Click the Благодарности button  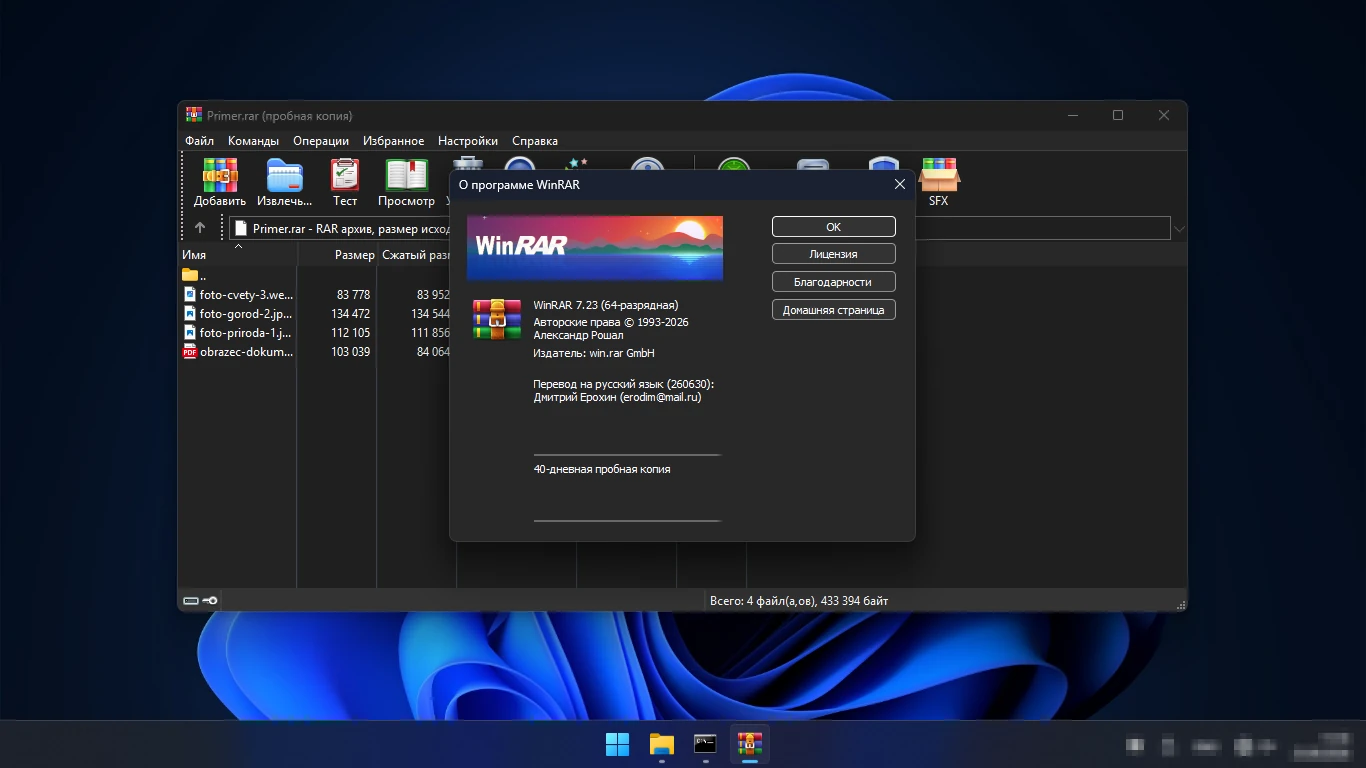834,282
